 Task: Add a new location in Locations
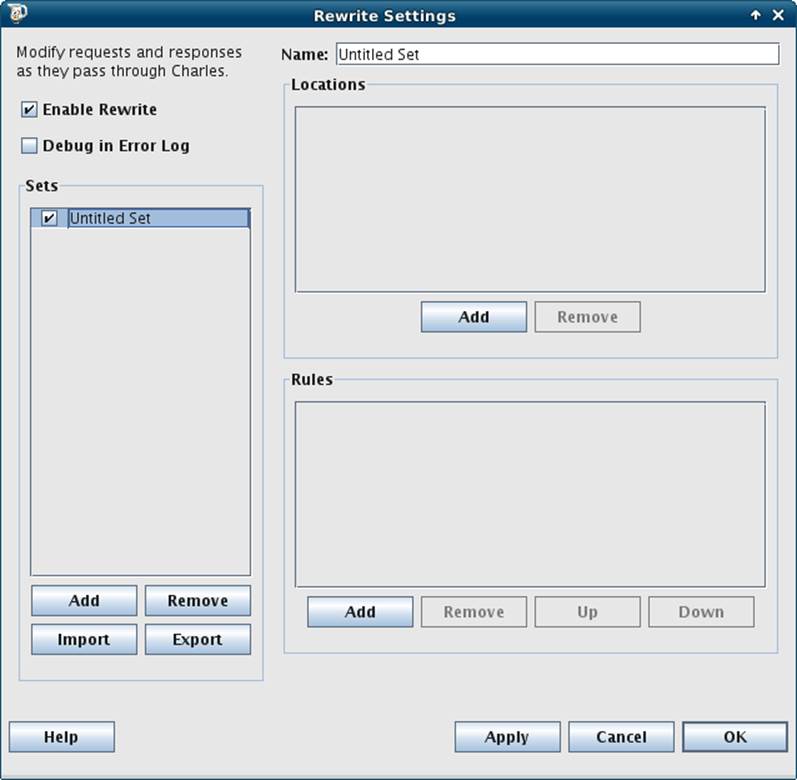click(x=474, y=317)
